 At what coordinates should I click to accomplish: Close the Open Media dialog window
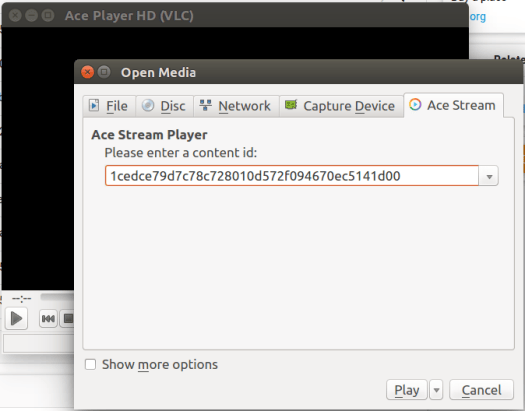click(87, 72)
